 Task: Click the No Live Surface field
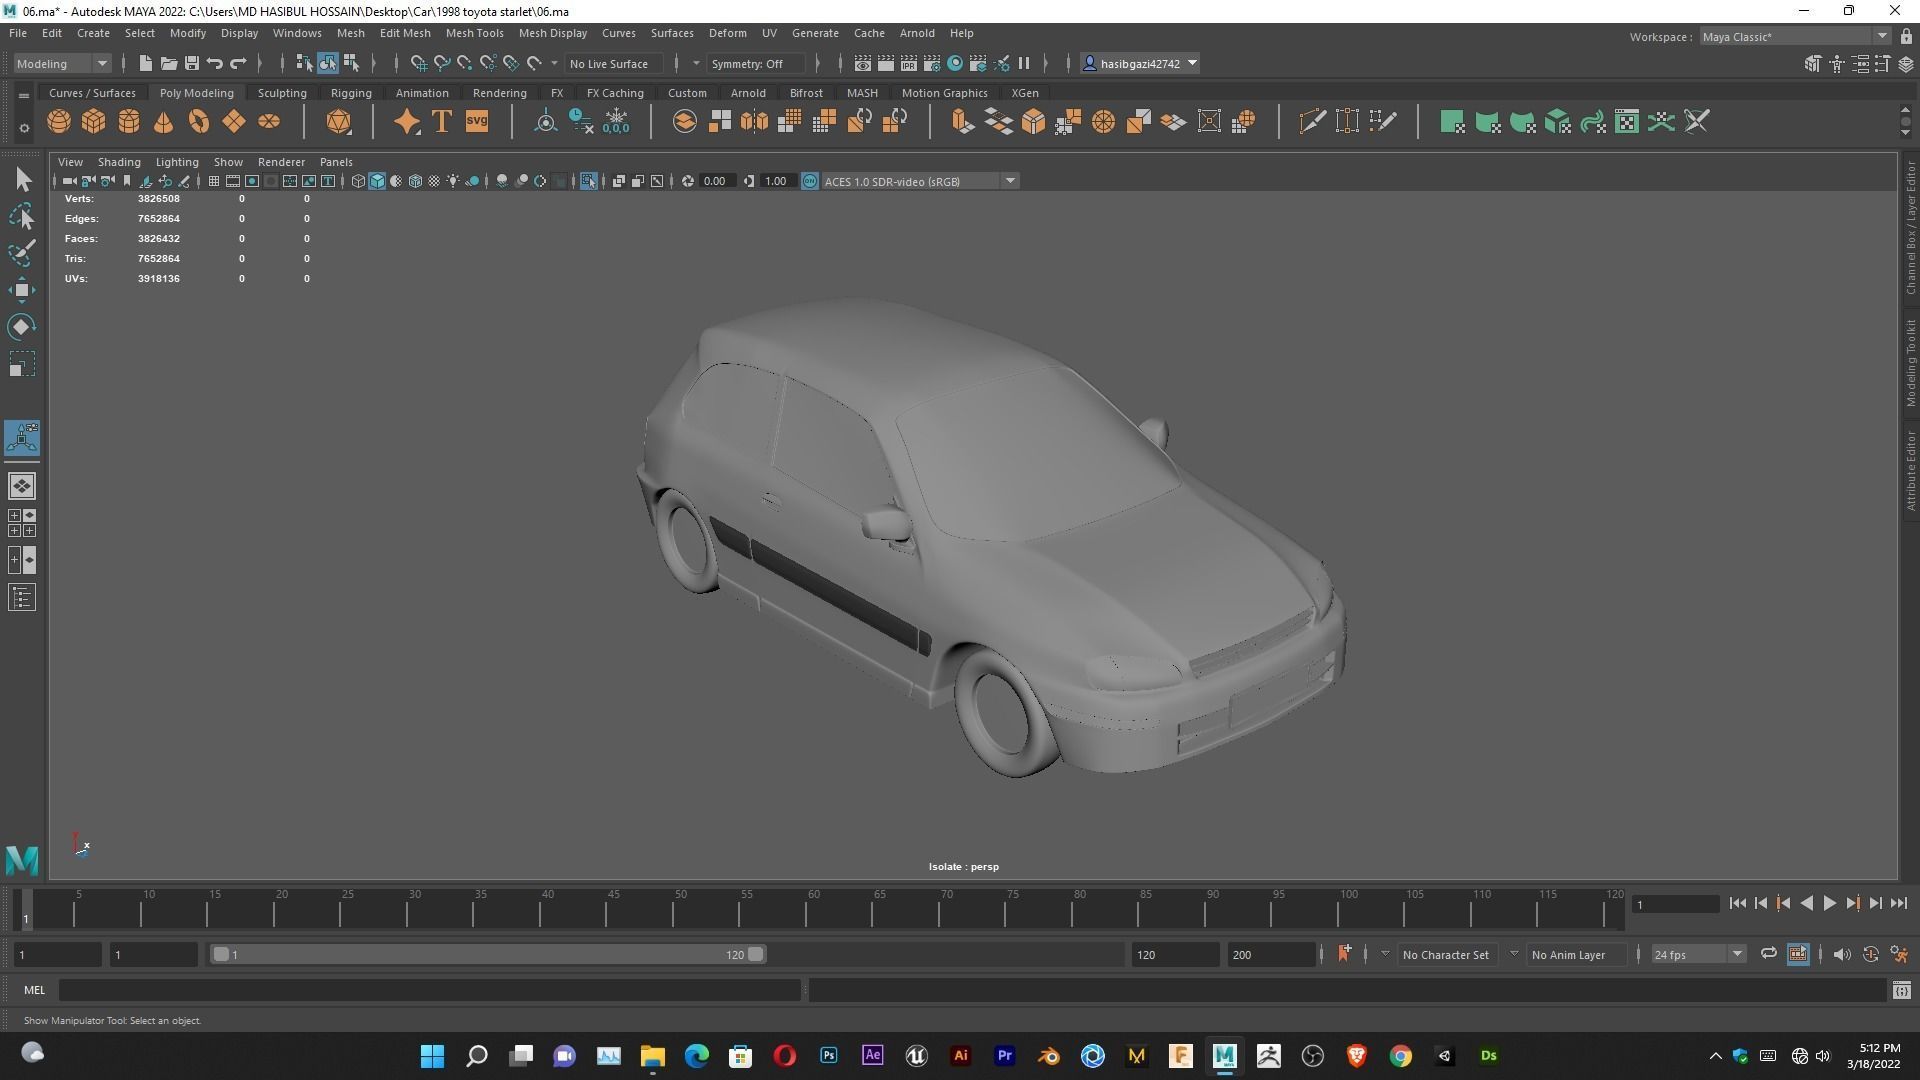[614, 63]
